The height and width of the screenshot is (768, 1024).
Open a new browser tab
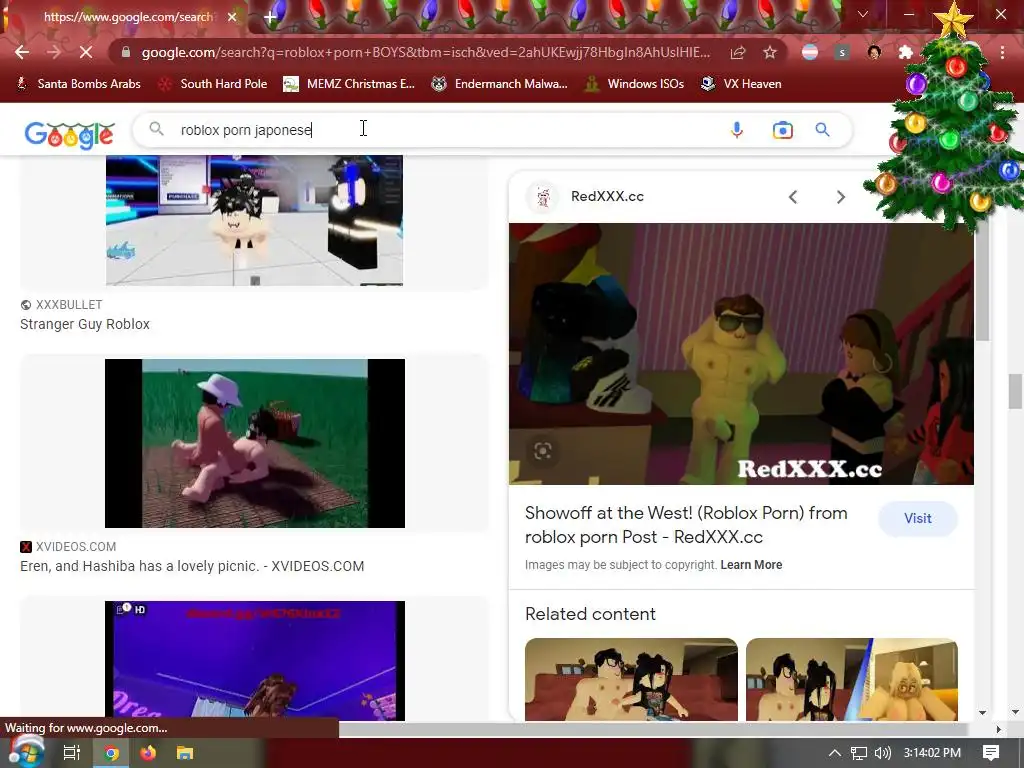coord(270,17)
